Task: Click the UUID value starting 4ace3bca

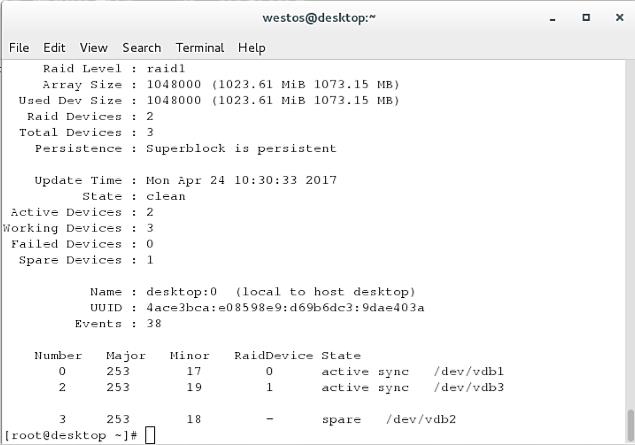Action: (285, 308)
